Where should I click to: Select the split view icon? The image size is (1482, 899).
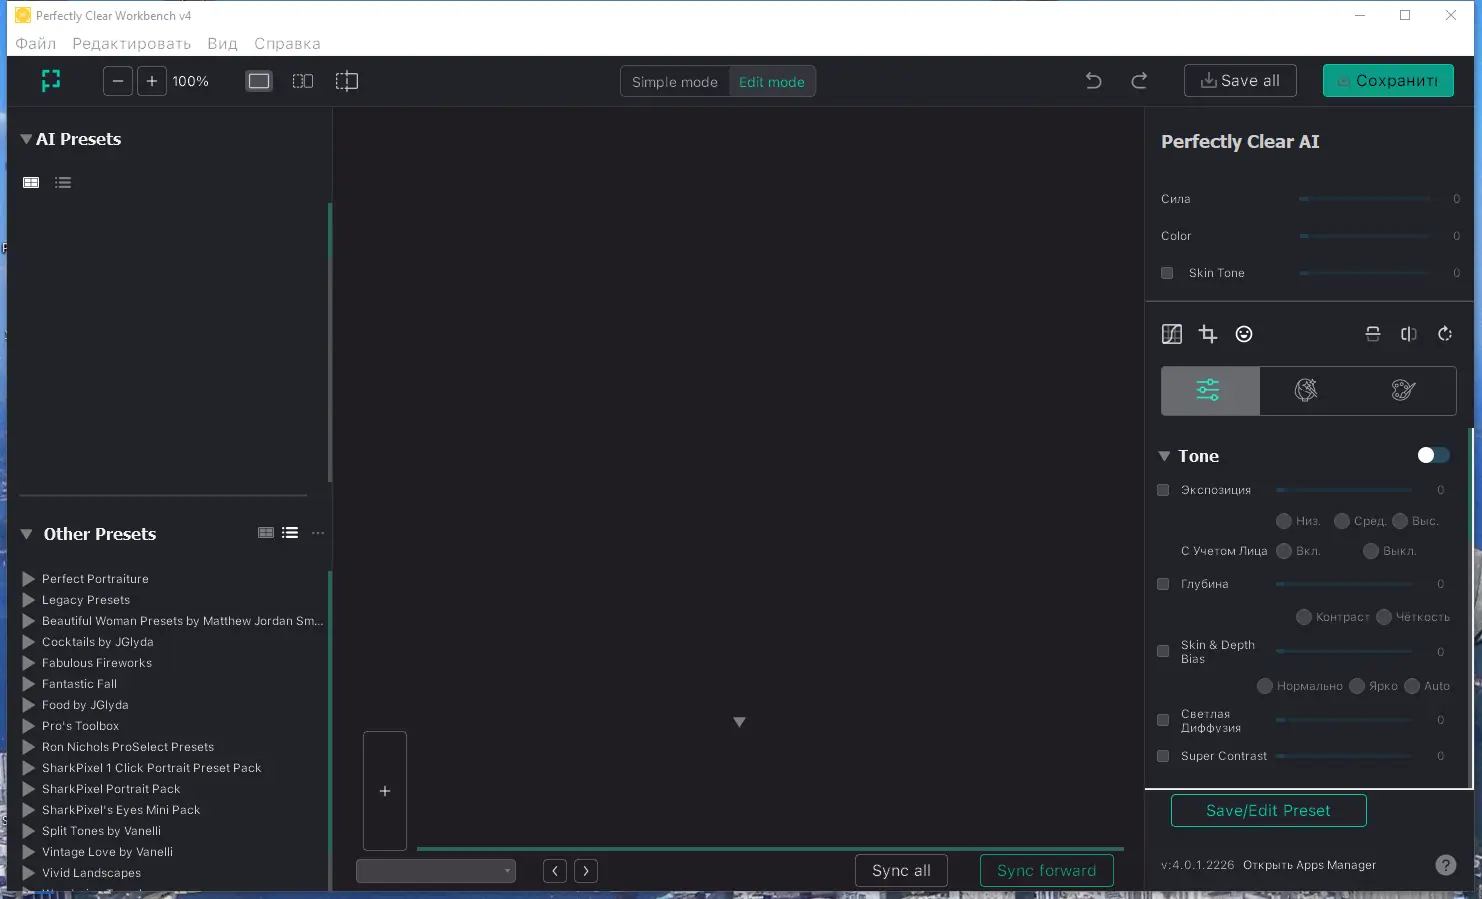[x=347, y=81]
